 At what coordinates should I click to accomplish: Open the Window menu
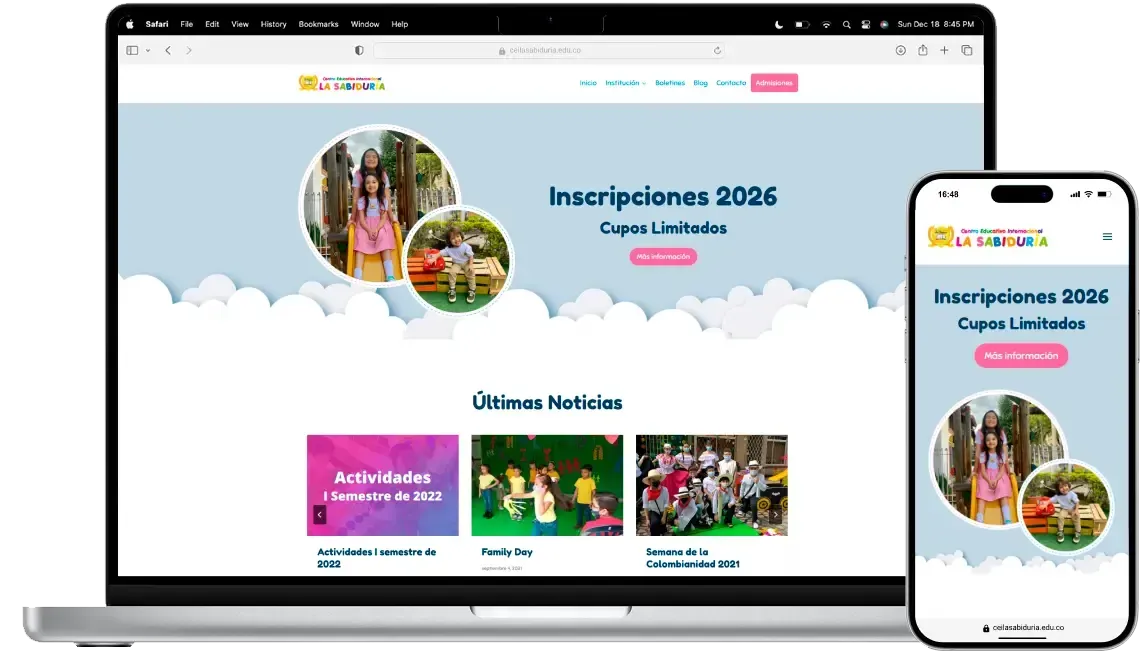(365, 24)
